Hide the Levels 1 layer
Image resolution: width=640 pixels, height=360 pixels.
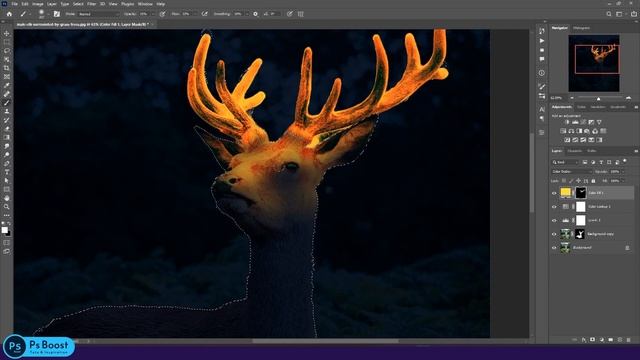click(x=554, y=220)
